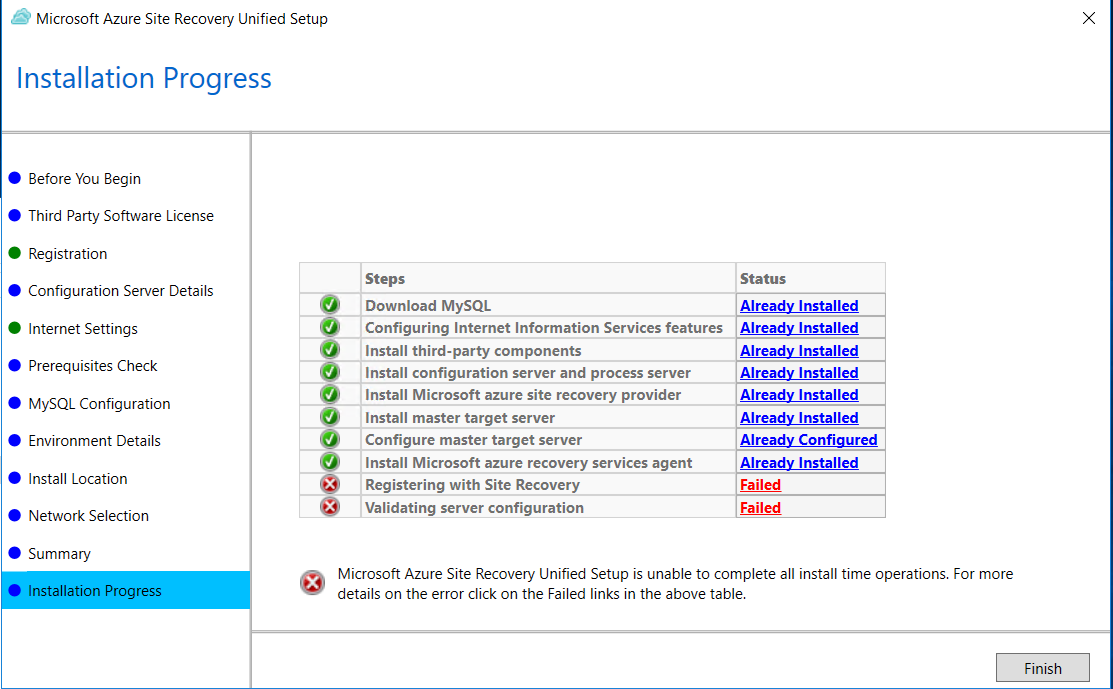Select the Install Location step
The width and height of the screenshot is (1113, 689).
coord(77,479)
